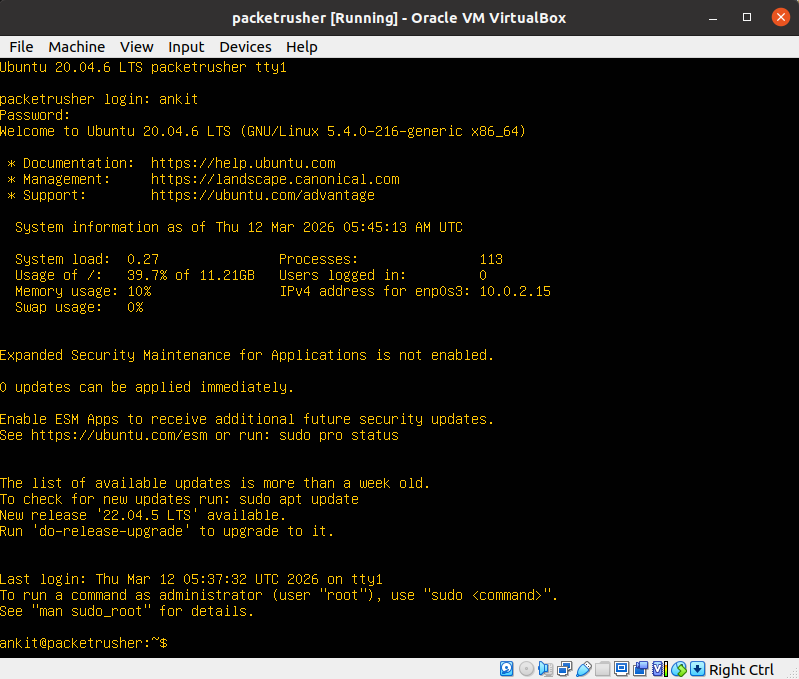Open the optical drive indicator in status bar
This screenshot has height=679, width=799.
pyautogui.click(x=526, y=669)
